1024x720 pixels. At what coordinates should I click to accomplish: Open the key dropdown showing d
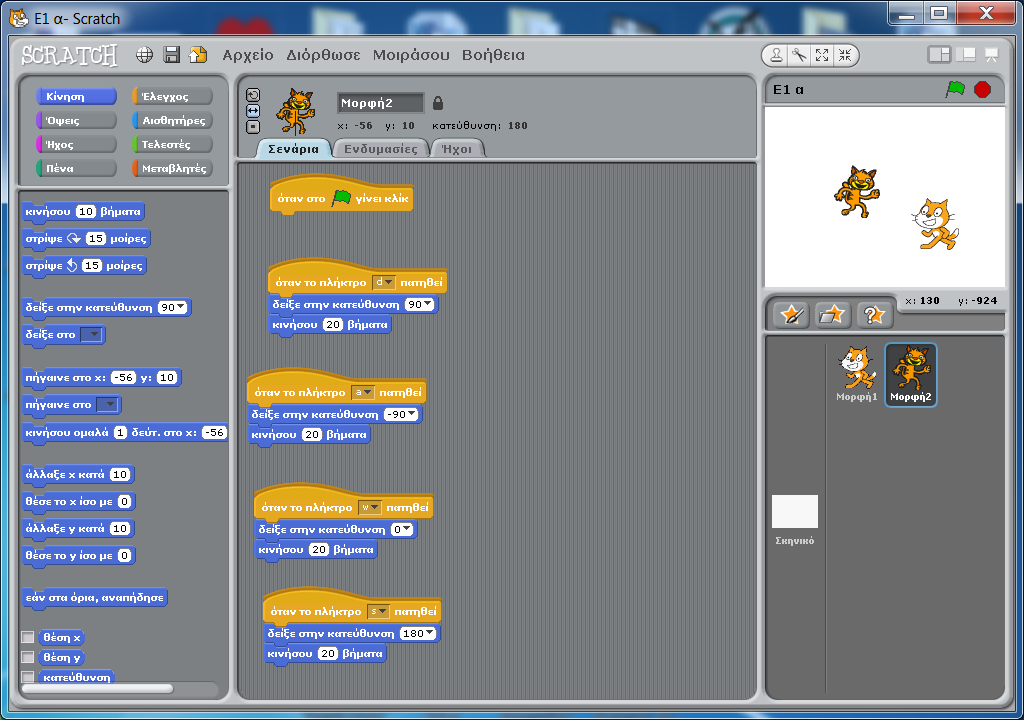[x=383, y=282]
